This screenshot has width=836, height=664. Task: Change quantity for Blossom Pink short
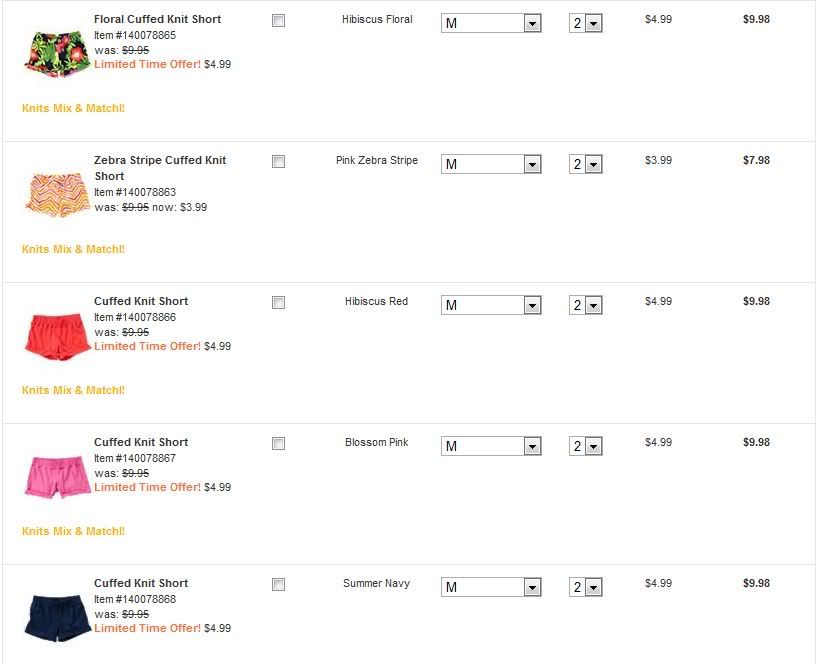point(586,446)
